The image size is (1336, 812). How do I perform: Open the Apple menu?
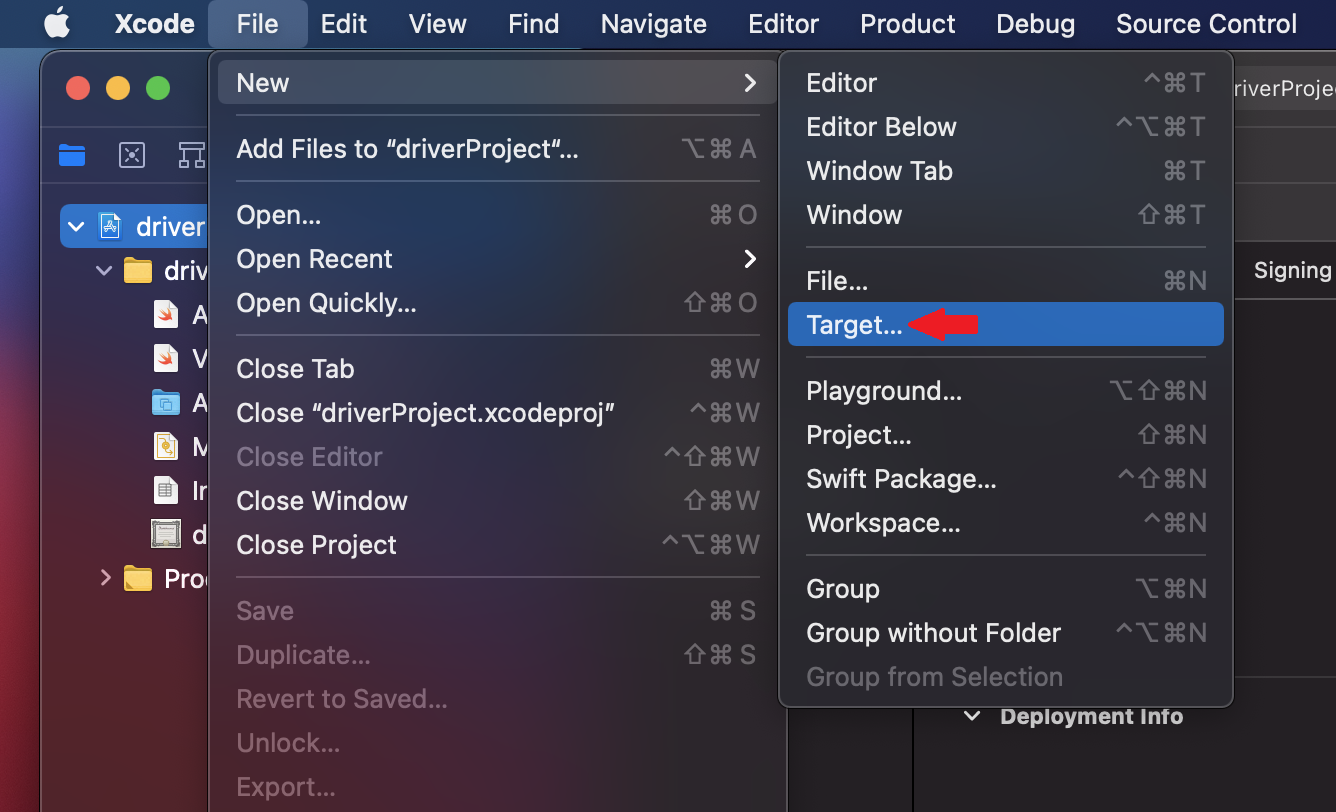tap(57, 23)
